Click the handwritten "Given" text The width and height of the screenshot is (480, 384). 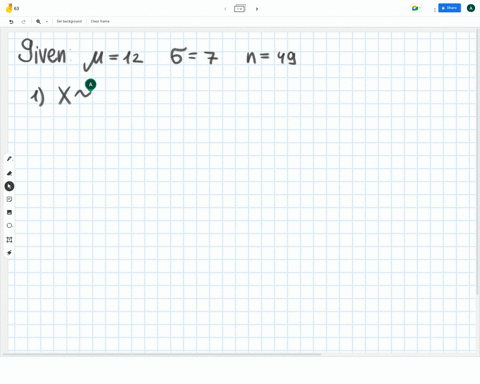pyautogui.click(x=42, y=51)
